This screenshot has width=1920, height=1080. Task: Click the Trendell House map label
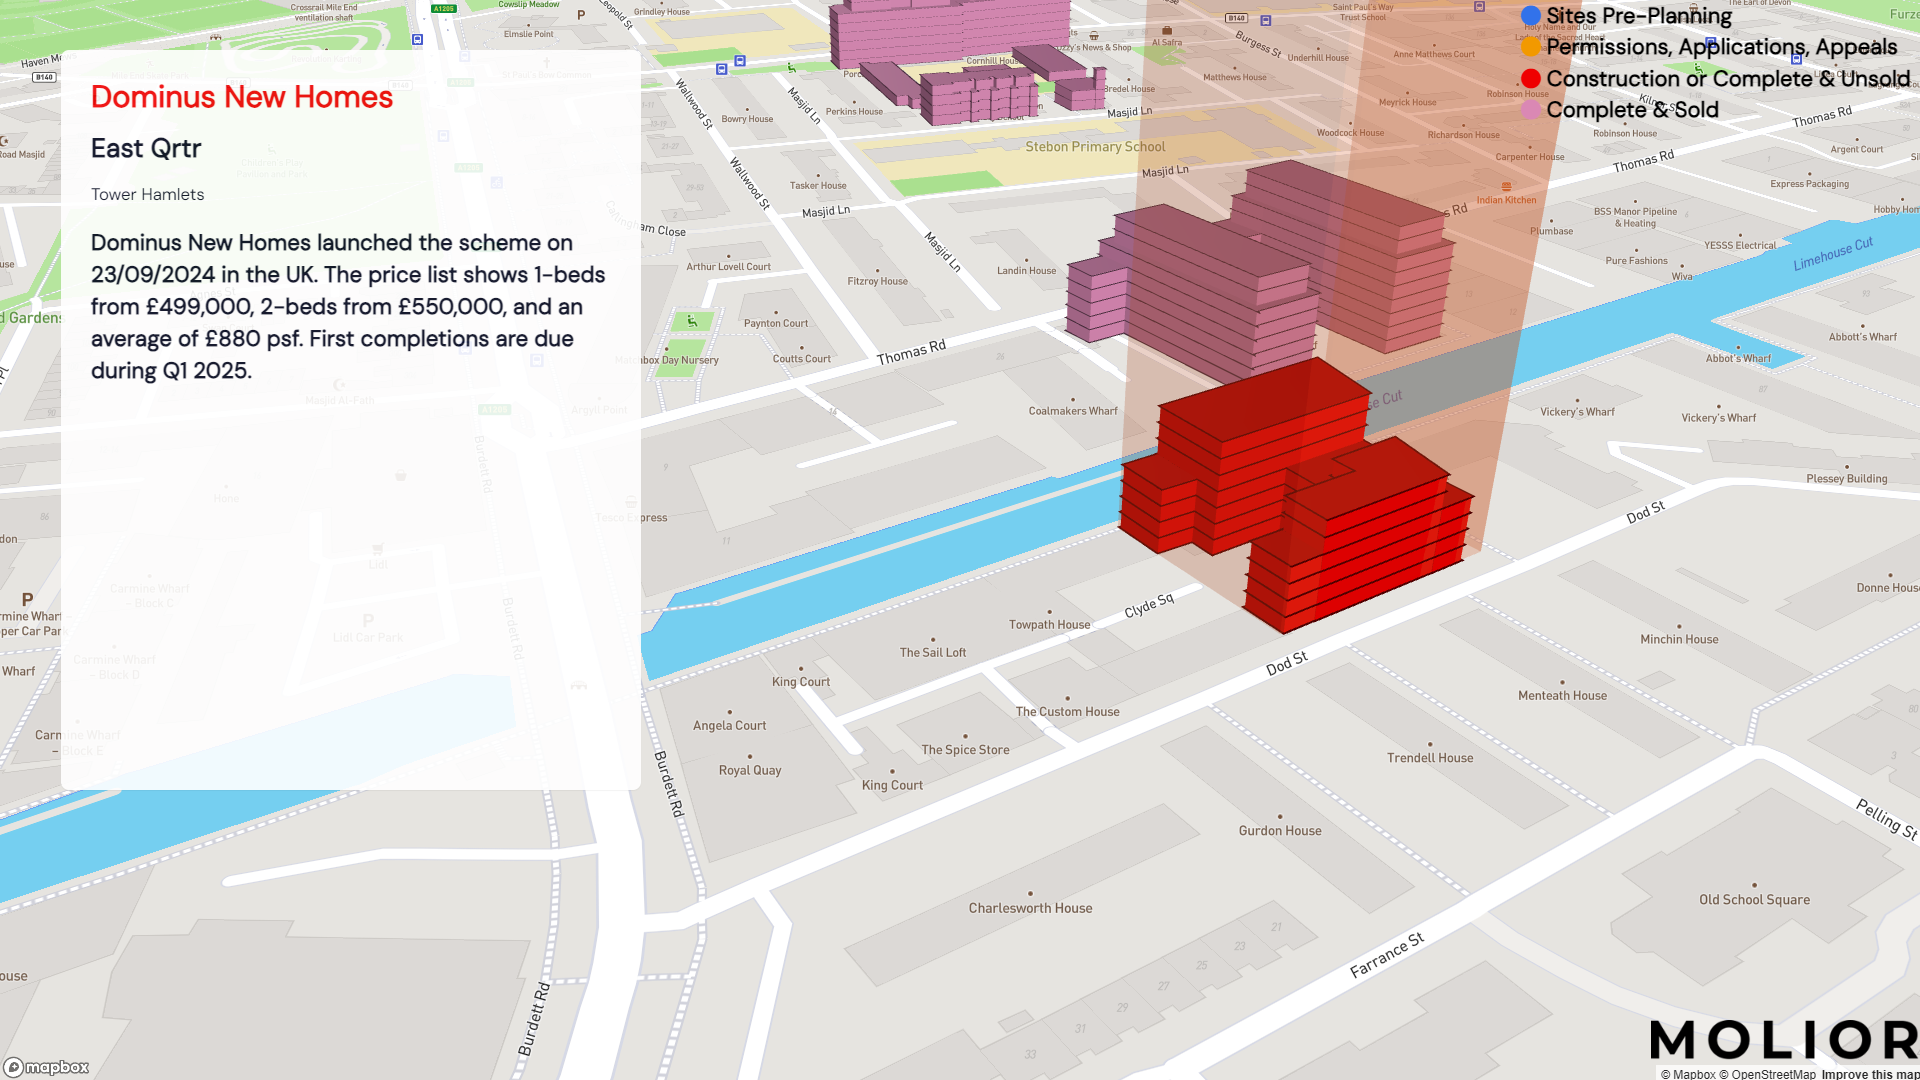coord(1430,758)
